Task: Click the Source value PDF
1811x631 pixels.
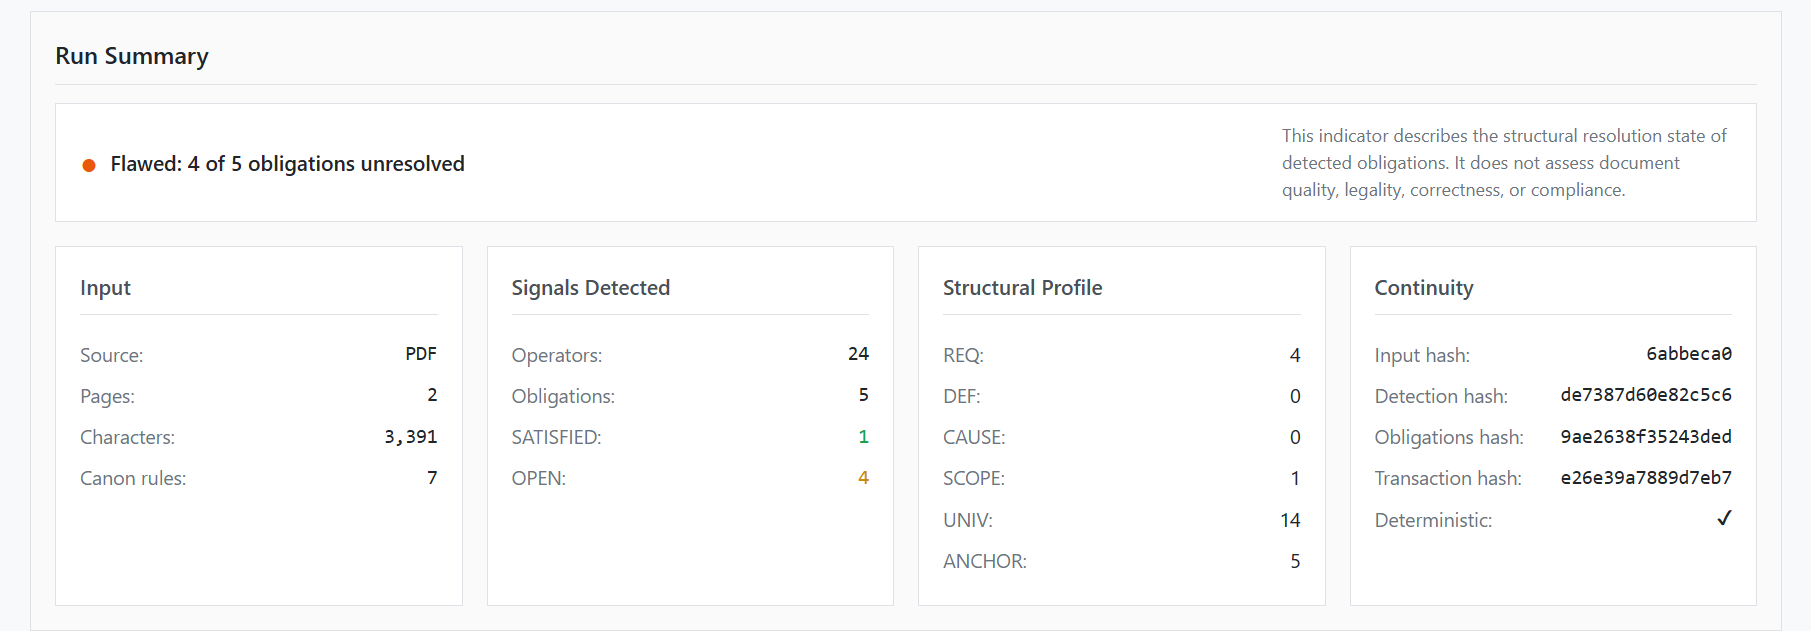Action: pos(421,354)
